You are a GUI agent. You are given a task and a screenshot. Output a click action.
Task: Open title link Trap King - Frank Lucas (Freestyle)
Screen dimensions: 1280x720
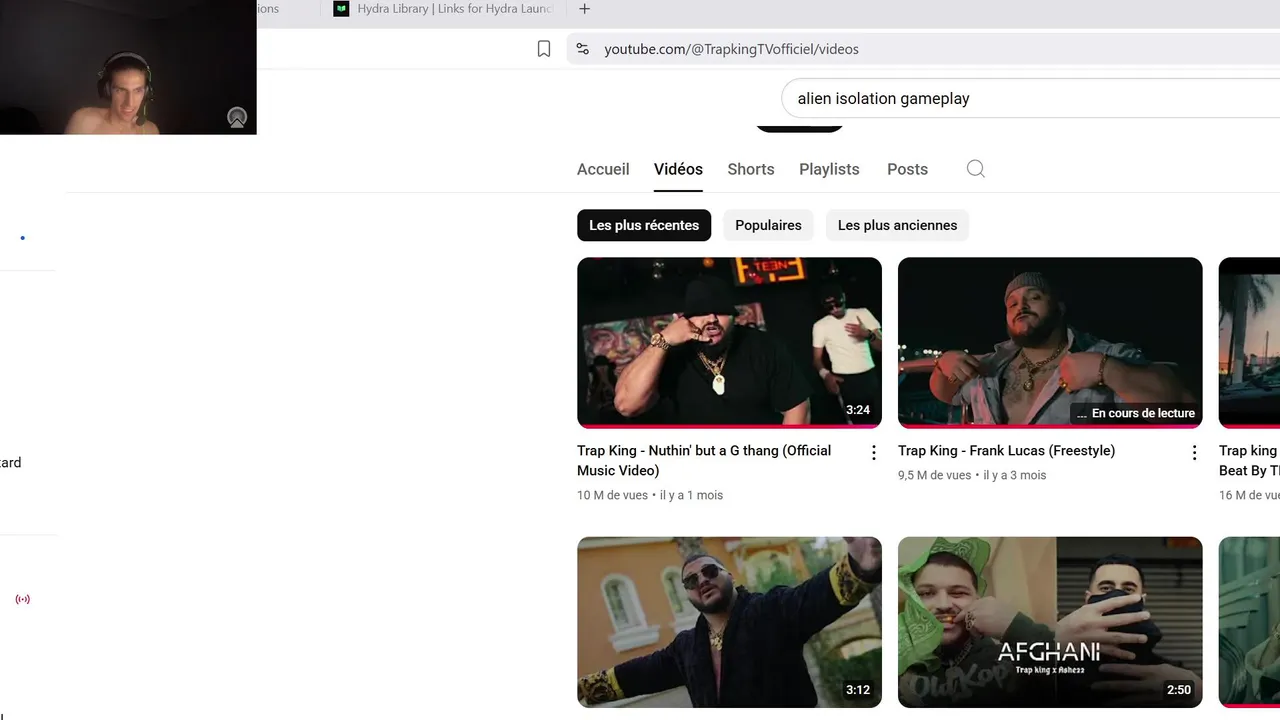1006,451
